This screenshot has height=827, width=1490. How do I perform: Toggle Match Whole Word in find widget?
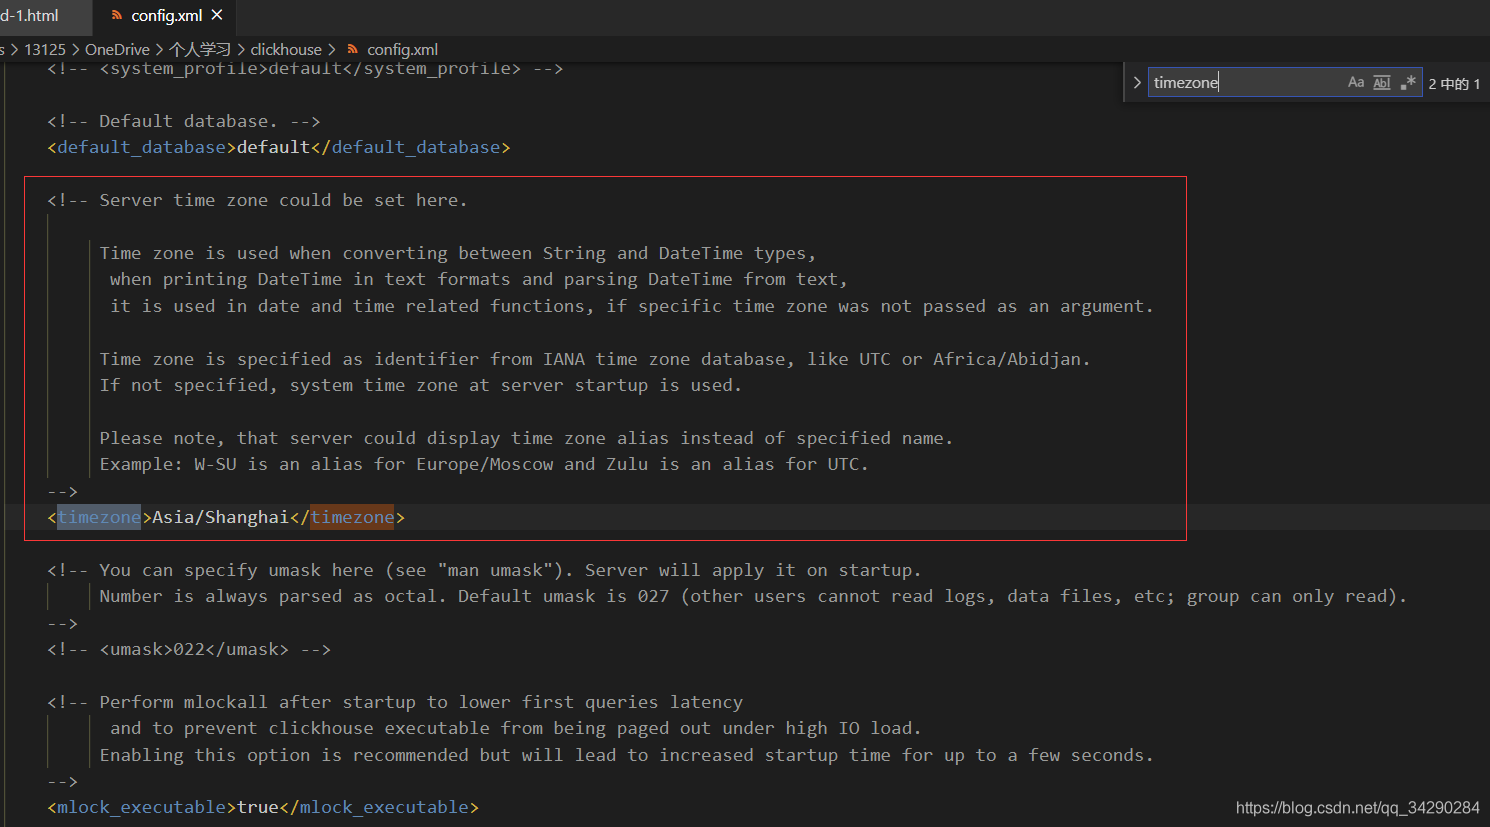pyautogui.click(x=1382, y=82)
